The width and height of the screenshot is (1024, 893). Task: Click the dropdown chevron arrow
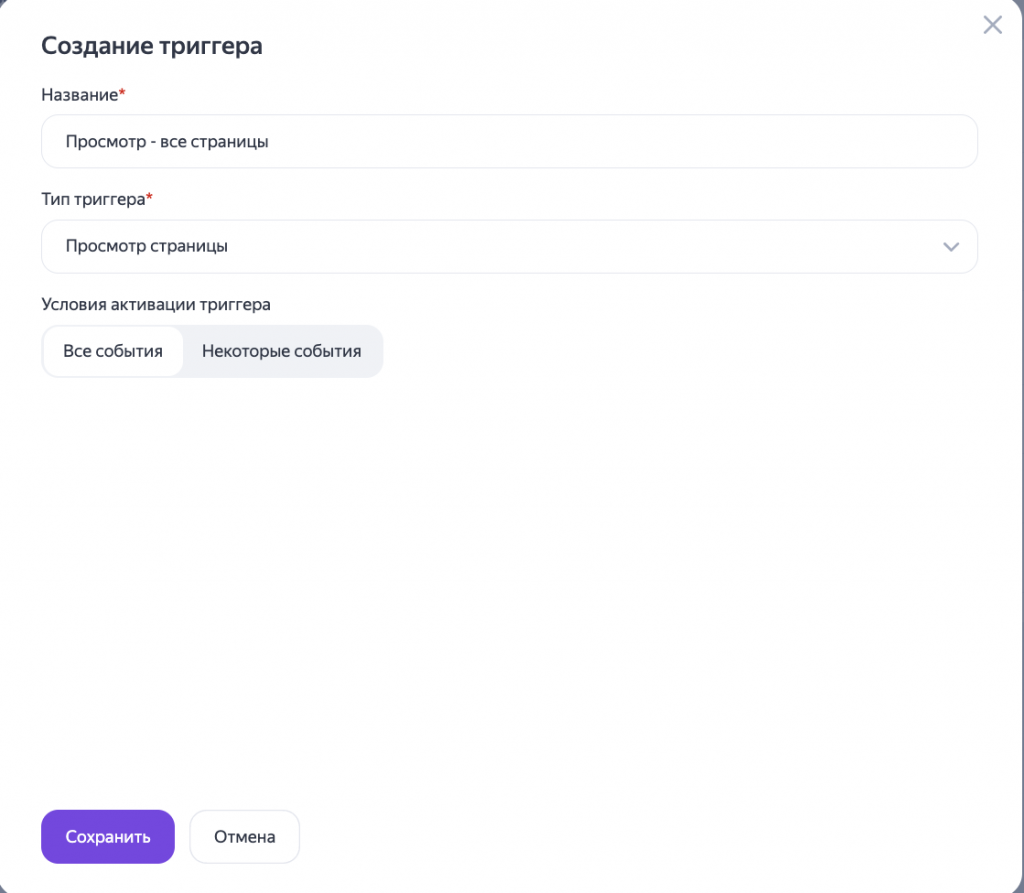(x=949, y=246)
